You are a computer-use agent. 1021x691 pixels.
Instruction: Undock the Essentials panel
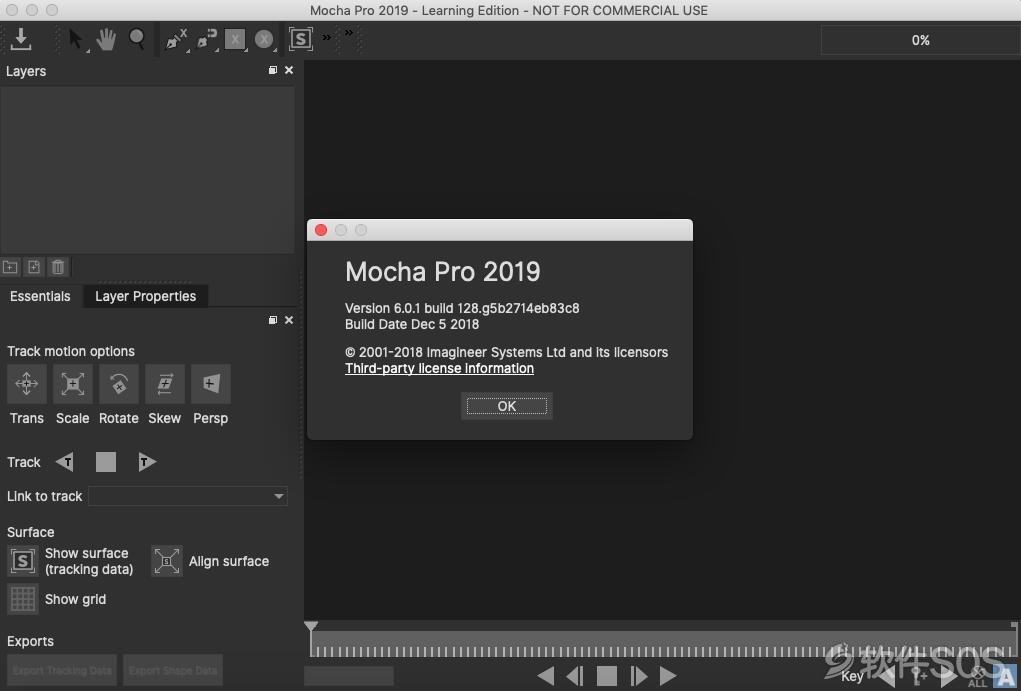273,320
